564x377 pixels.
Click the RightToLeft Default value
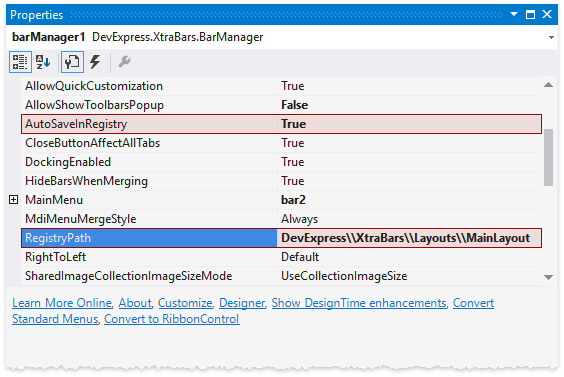pos(409,257)
